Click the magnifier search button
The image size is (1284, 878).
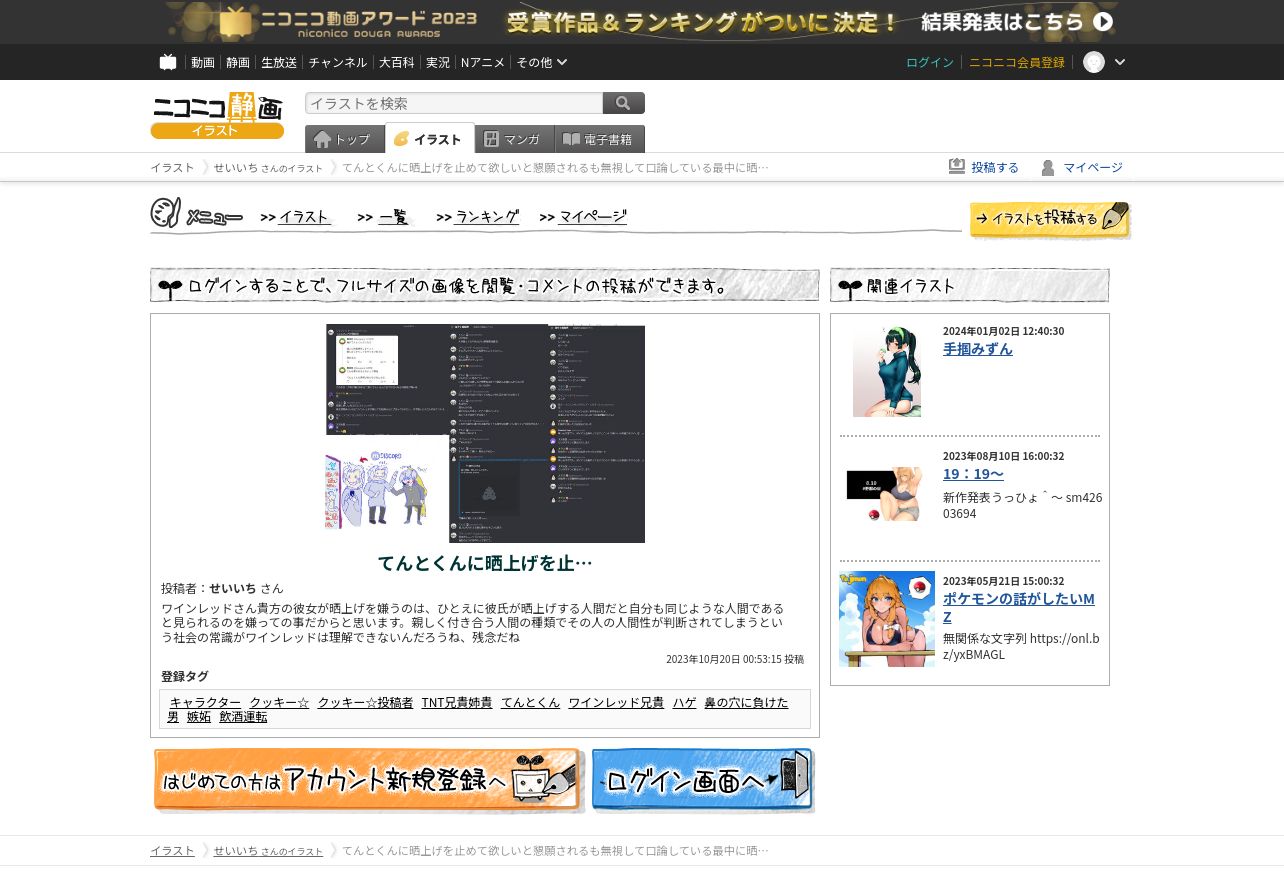(x=623, y=103)
